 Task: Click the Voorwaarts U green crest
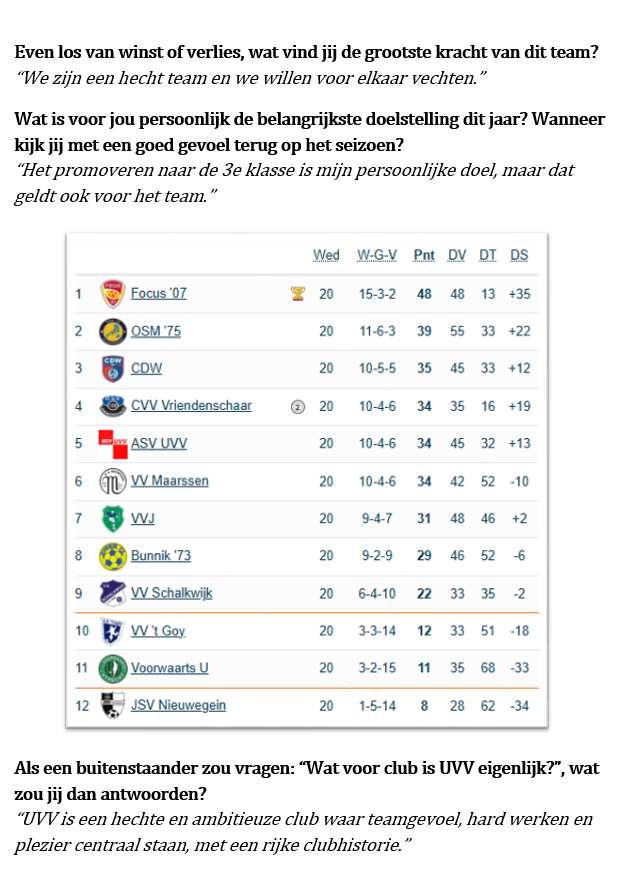113,668
